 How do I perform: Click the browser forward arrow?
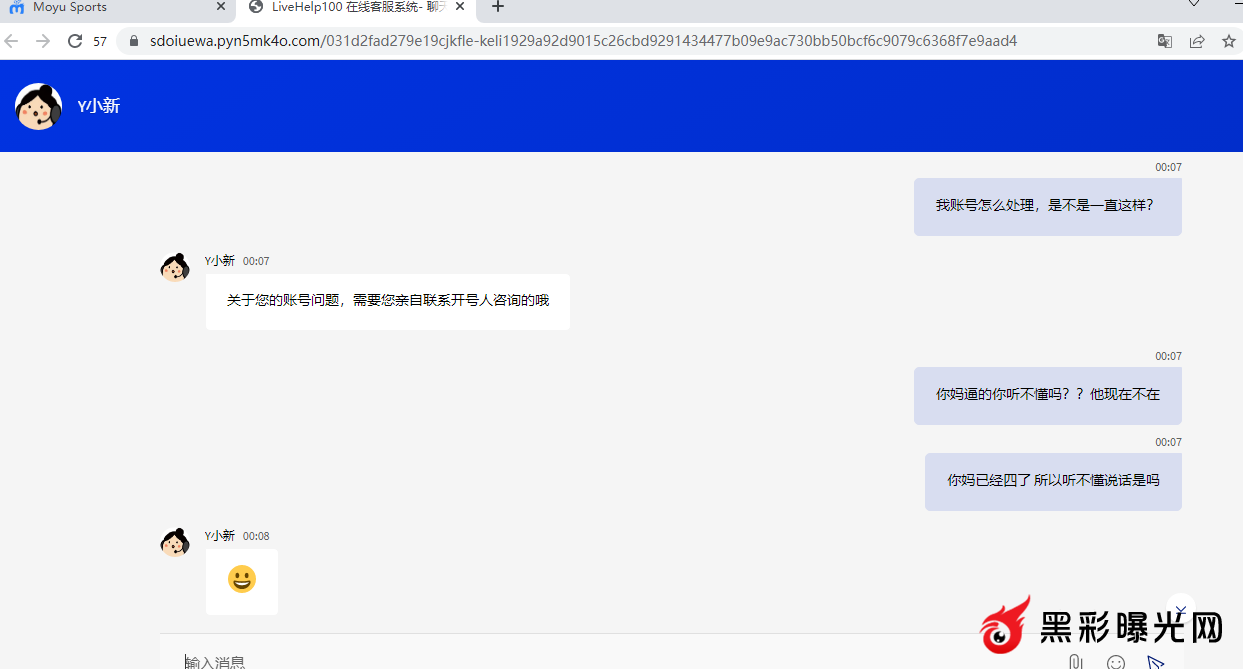pyautogui.click(x=43, y=41)
